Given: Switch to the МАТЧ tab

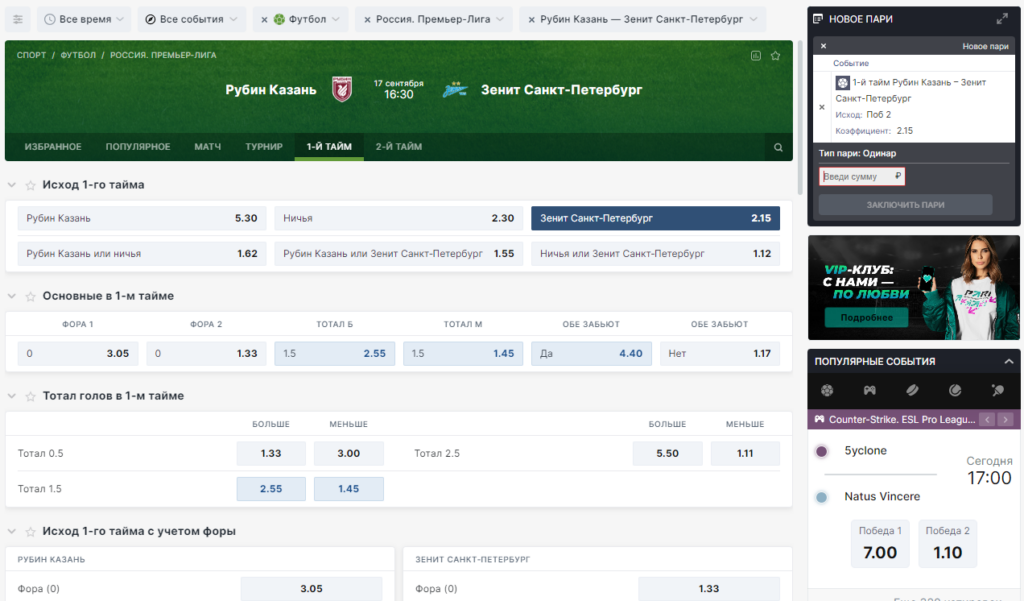Looking at the screenshot, I should click(208, 146).
